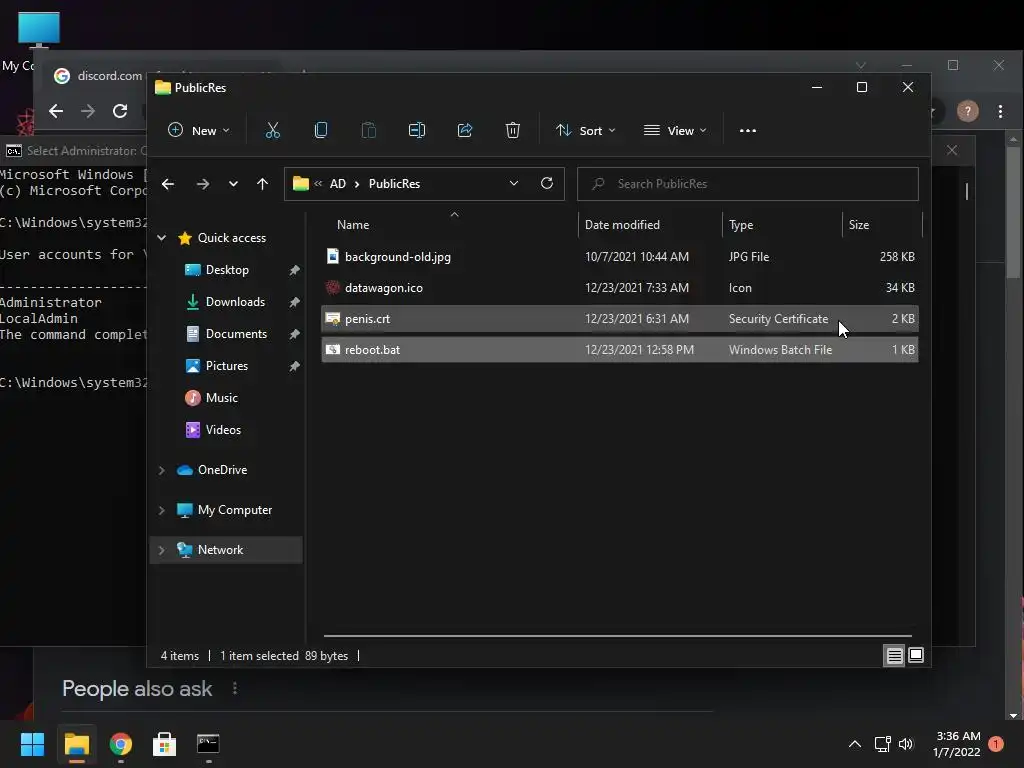
Task: Open the View dropdown
Action: point(675,131)
